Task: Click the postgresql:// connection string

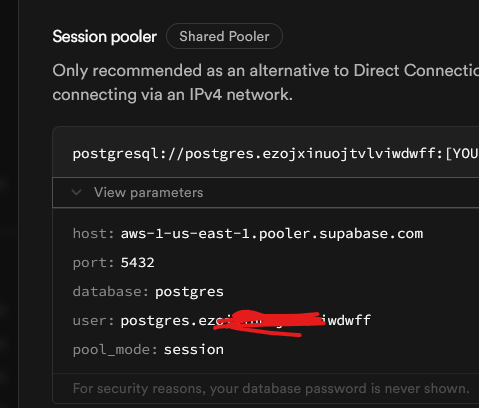Action: click(276, 154)
